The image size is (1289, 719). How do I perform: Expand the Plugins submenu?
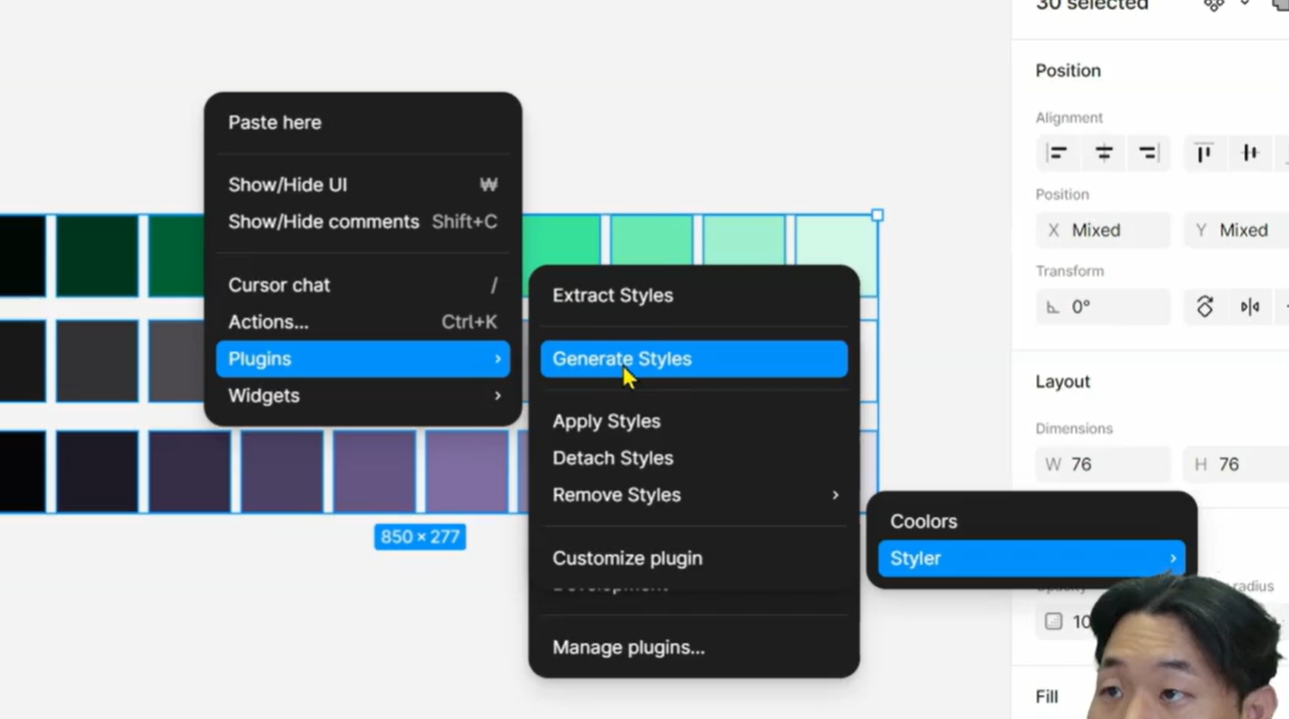[x=363, y=359]
